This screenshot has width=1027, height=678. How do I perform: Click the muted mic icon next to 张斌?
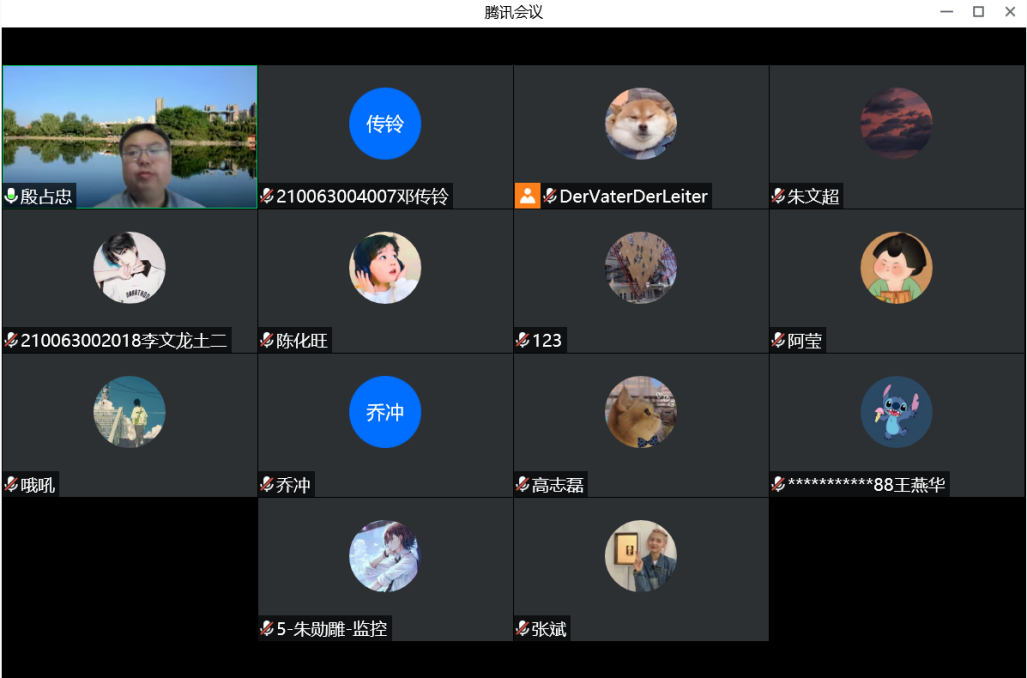tap(522, 629)
